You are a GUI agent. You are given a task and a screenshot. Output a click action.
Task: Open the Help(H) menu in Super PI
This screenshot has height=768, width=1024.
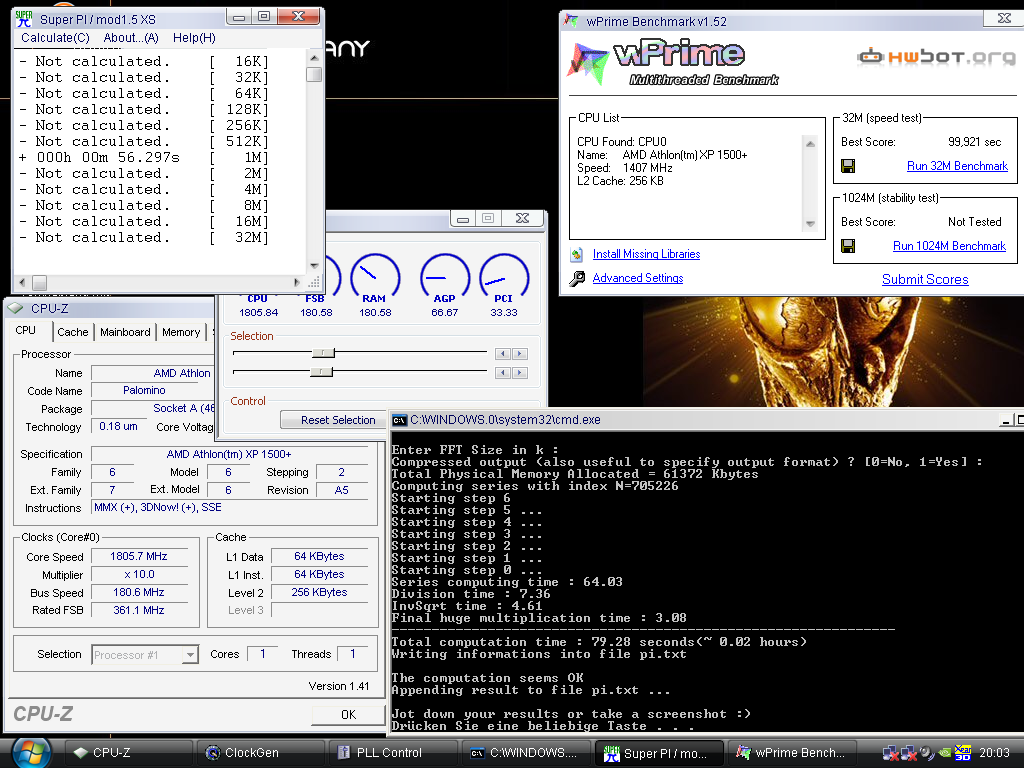(194, 38)
